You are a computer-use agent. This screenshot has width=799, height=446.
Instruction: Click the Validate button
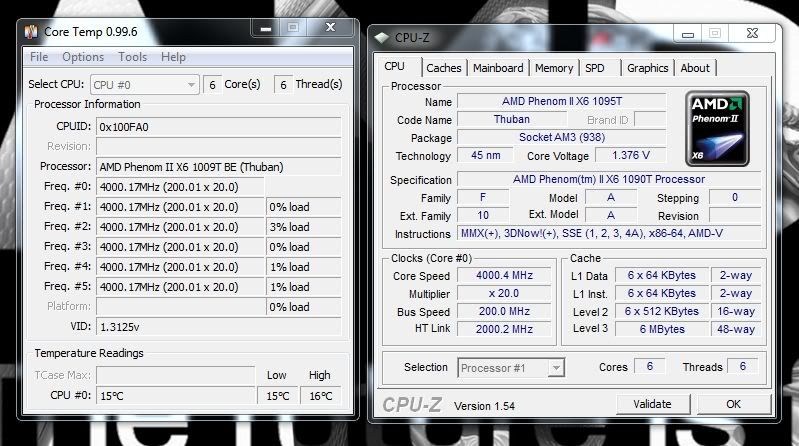click(x=652, y=404)
